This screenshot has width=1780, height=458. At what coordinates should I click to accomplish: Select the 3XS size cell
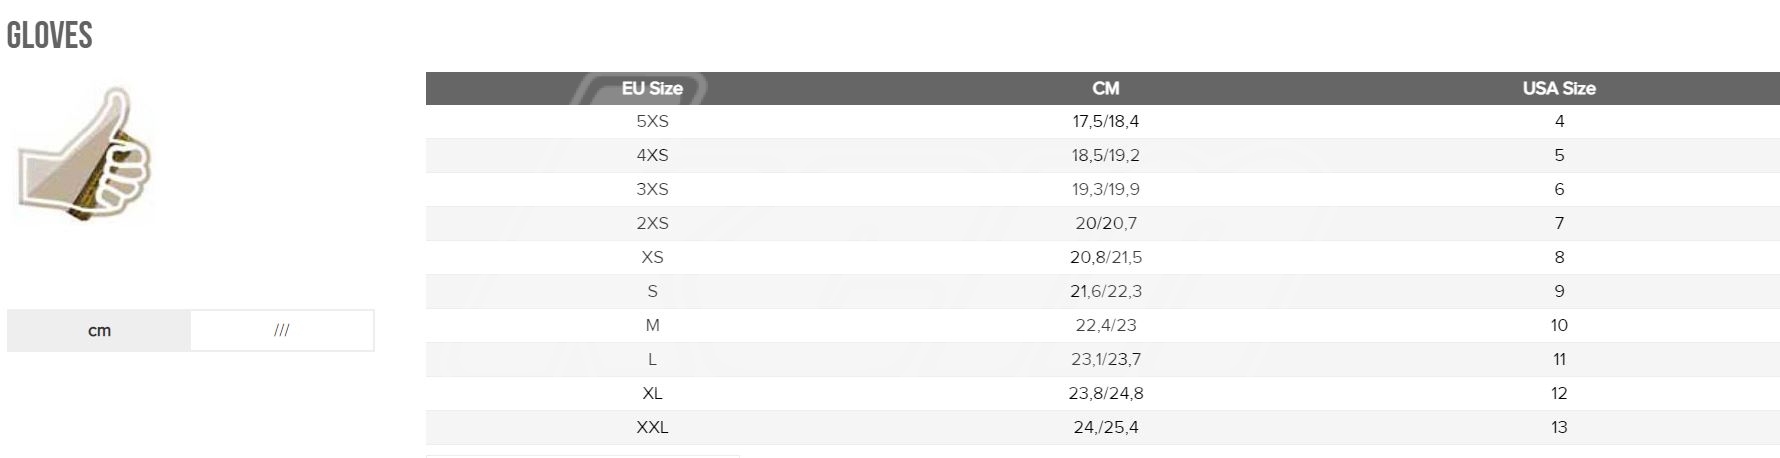pos(652,189)
